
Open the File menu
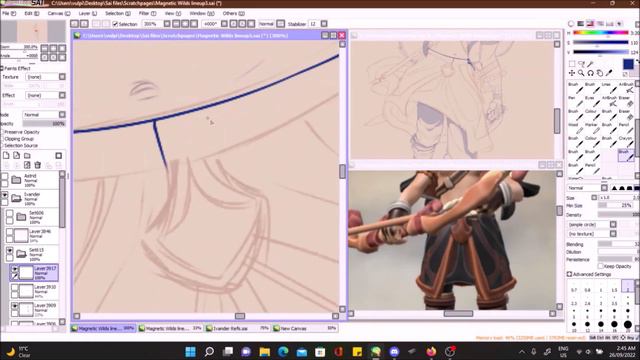[9, 13]
